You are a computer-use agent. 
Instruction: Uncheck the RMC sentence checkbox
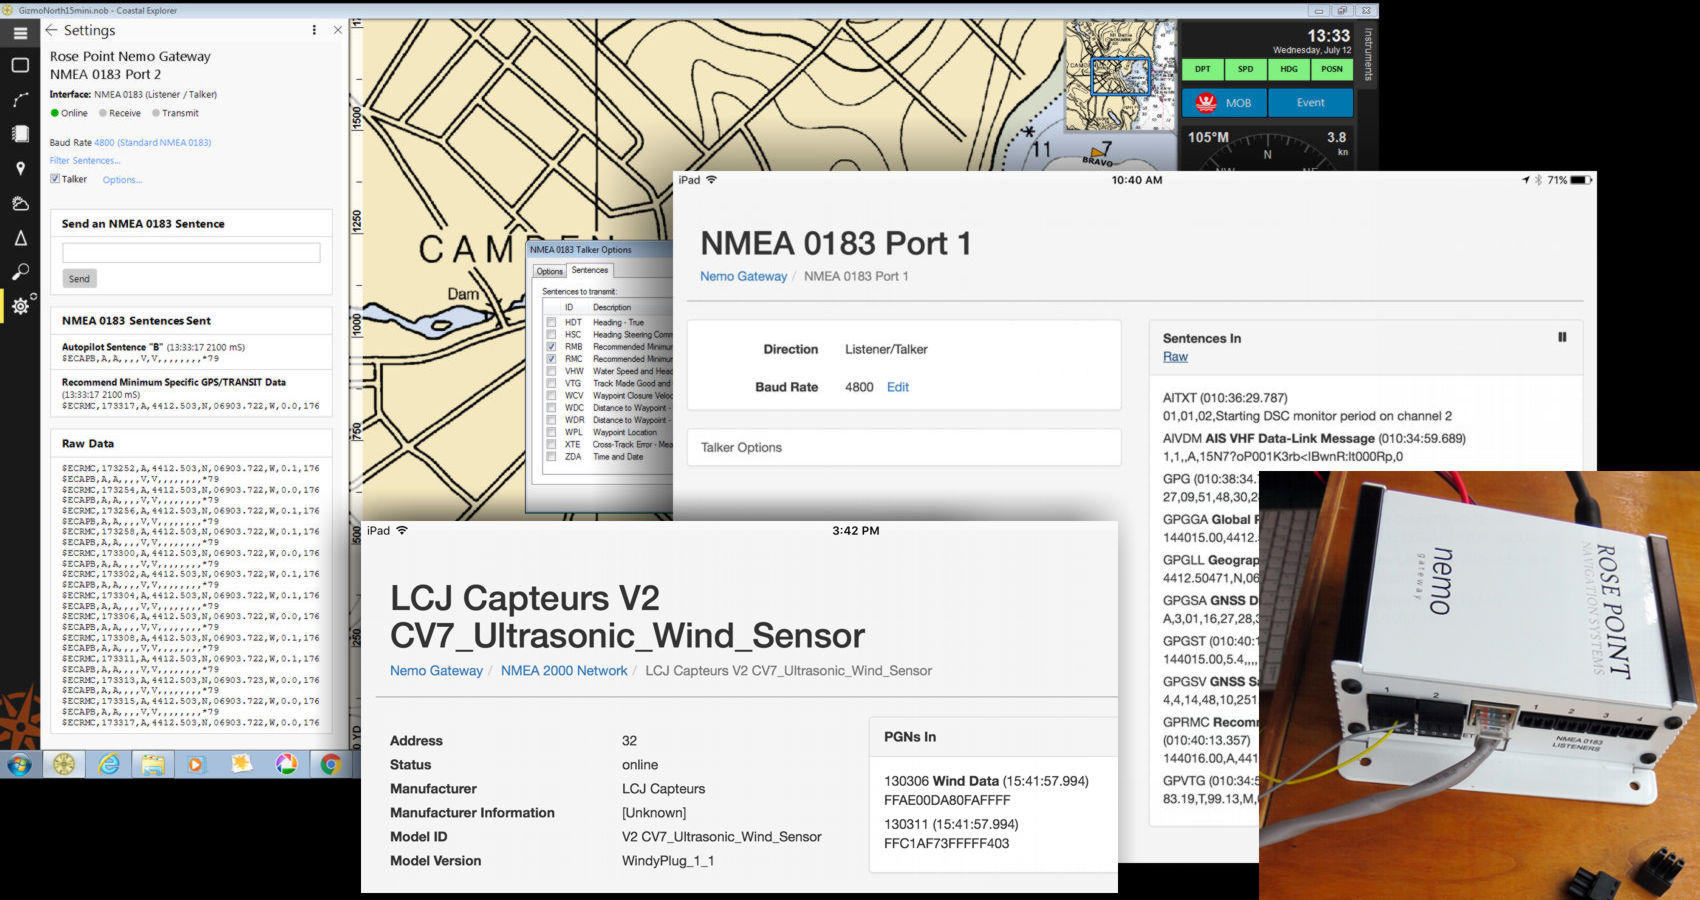pyautogui.click(x=551, y=359)
